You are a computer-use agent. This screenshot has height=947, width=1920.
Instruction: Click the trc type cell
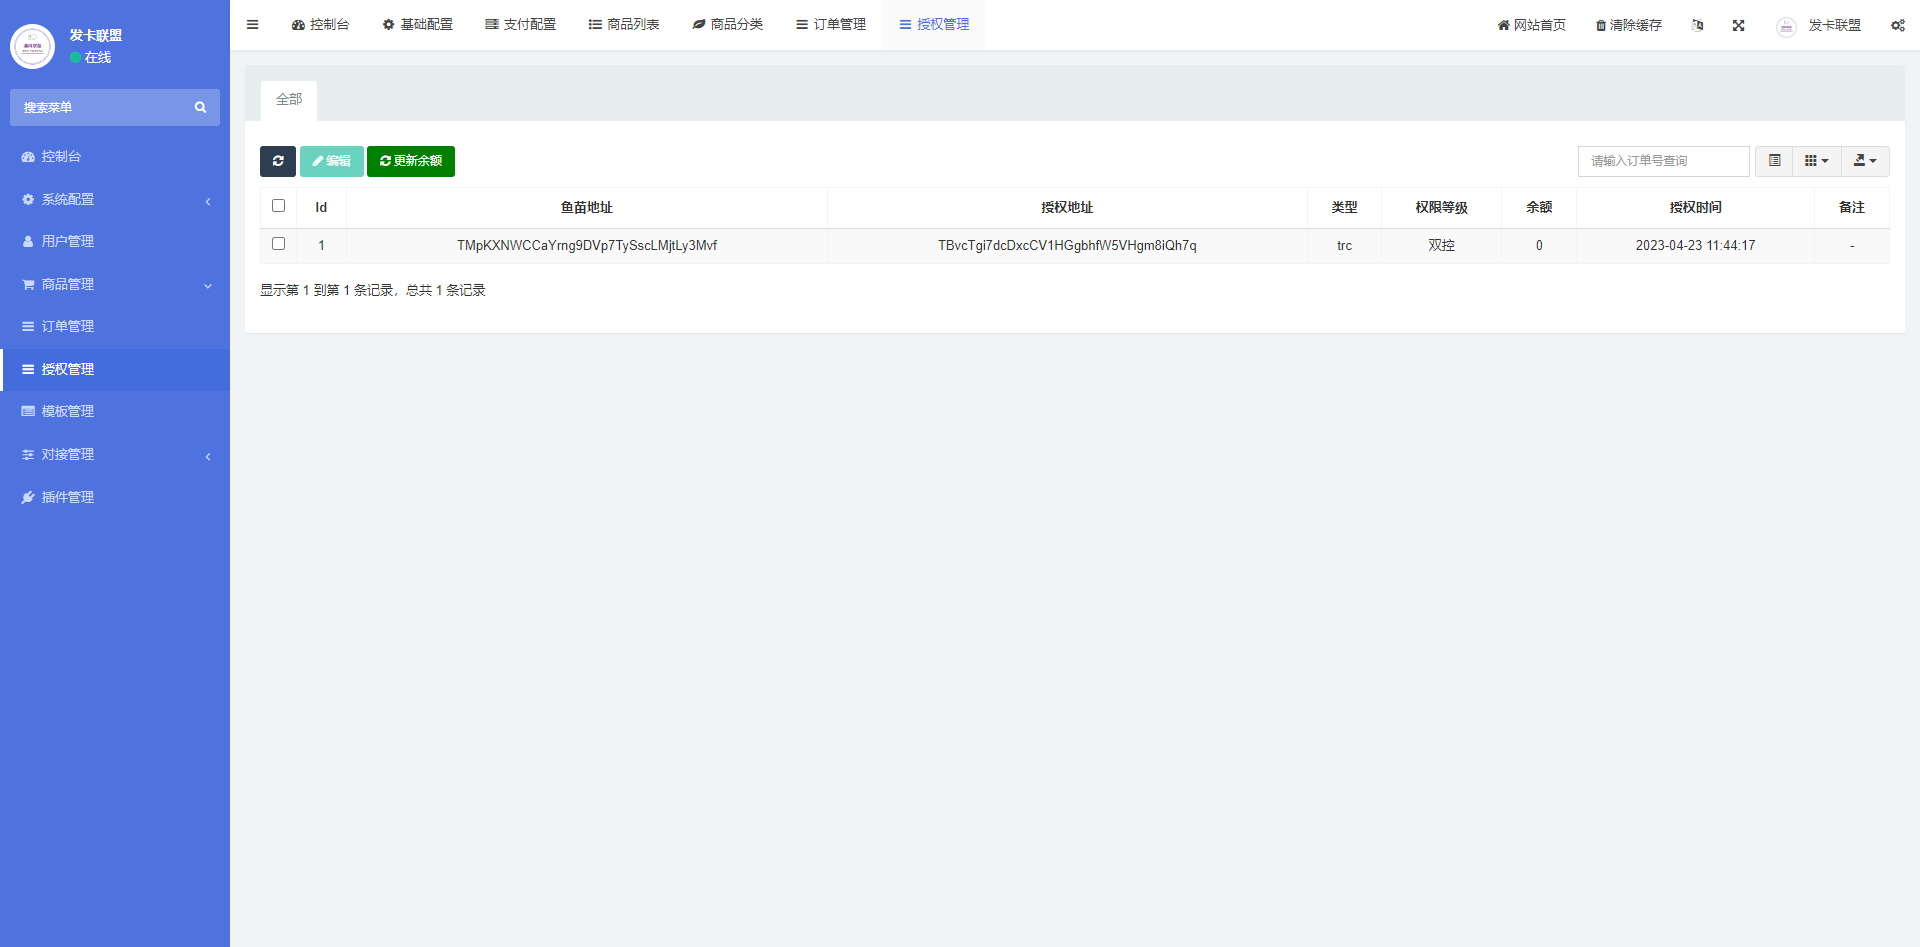(1344, 245)
